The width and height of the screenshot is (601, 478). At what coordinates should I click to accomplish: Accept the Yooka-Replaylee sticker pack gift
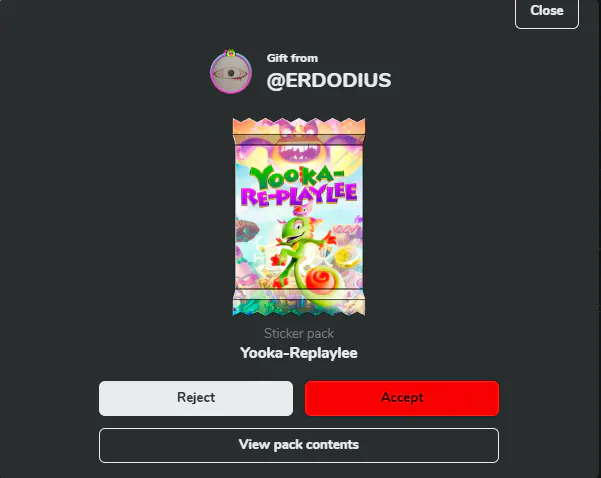pyautogui.click(x=402, y=398)
